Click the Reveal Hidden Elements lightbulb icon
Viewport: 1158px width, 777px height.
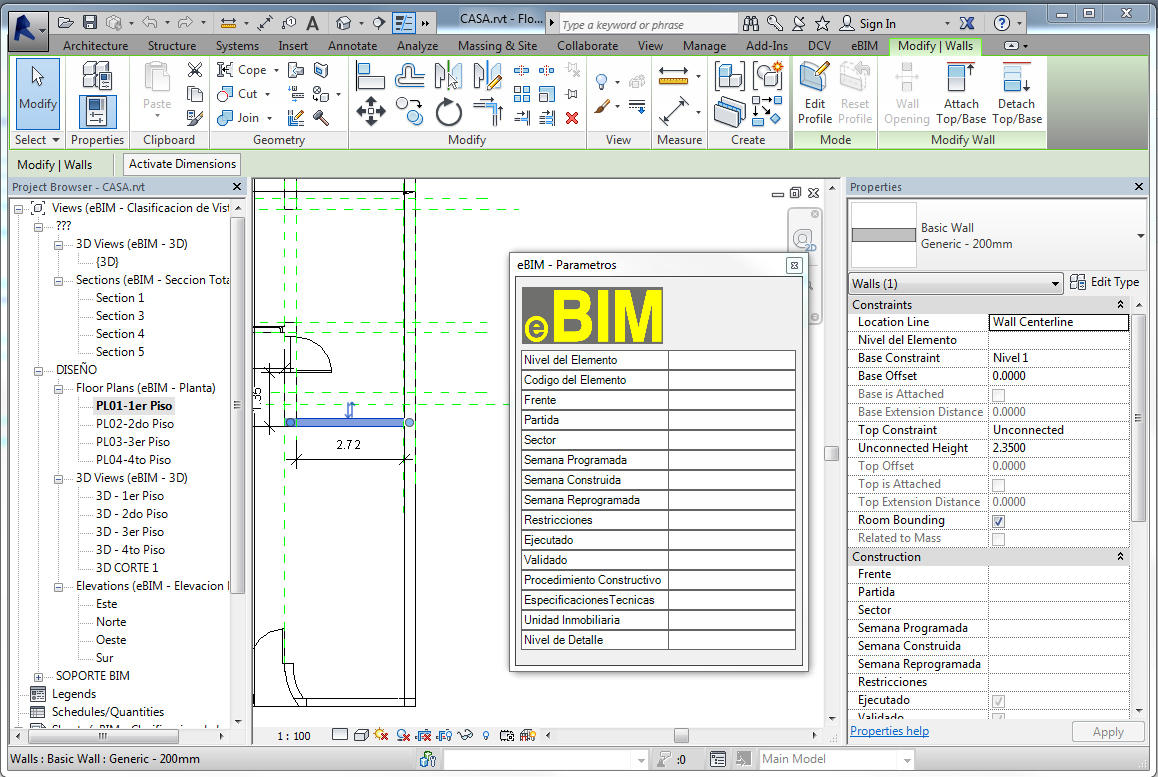[486, 735]
